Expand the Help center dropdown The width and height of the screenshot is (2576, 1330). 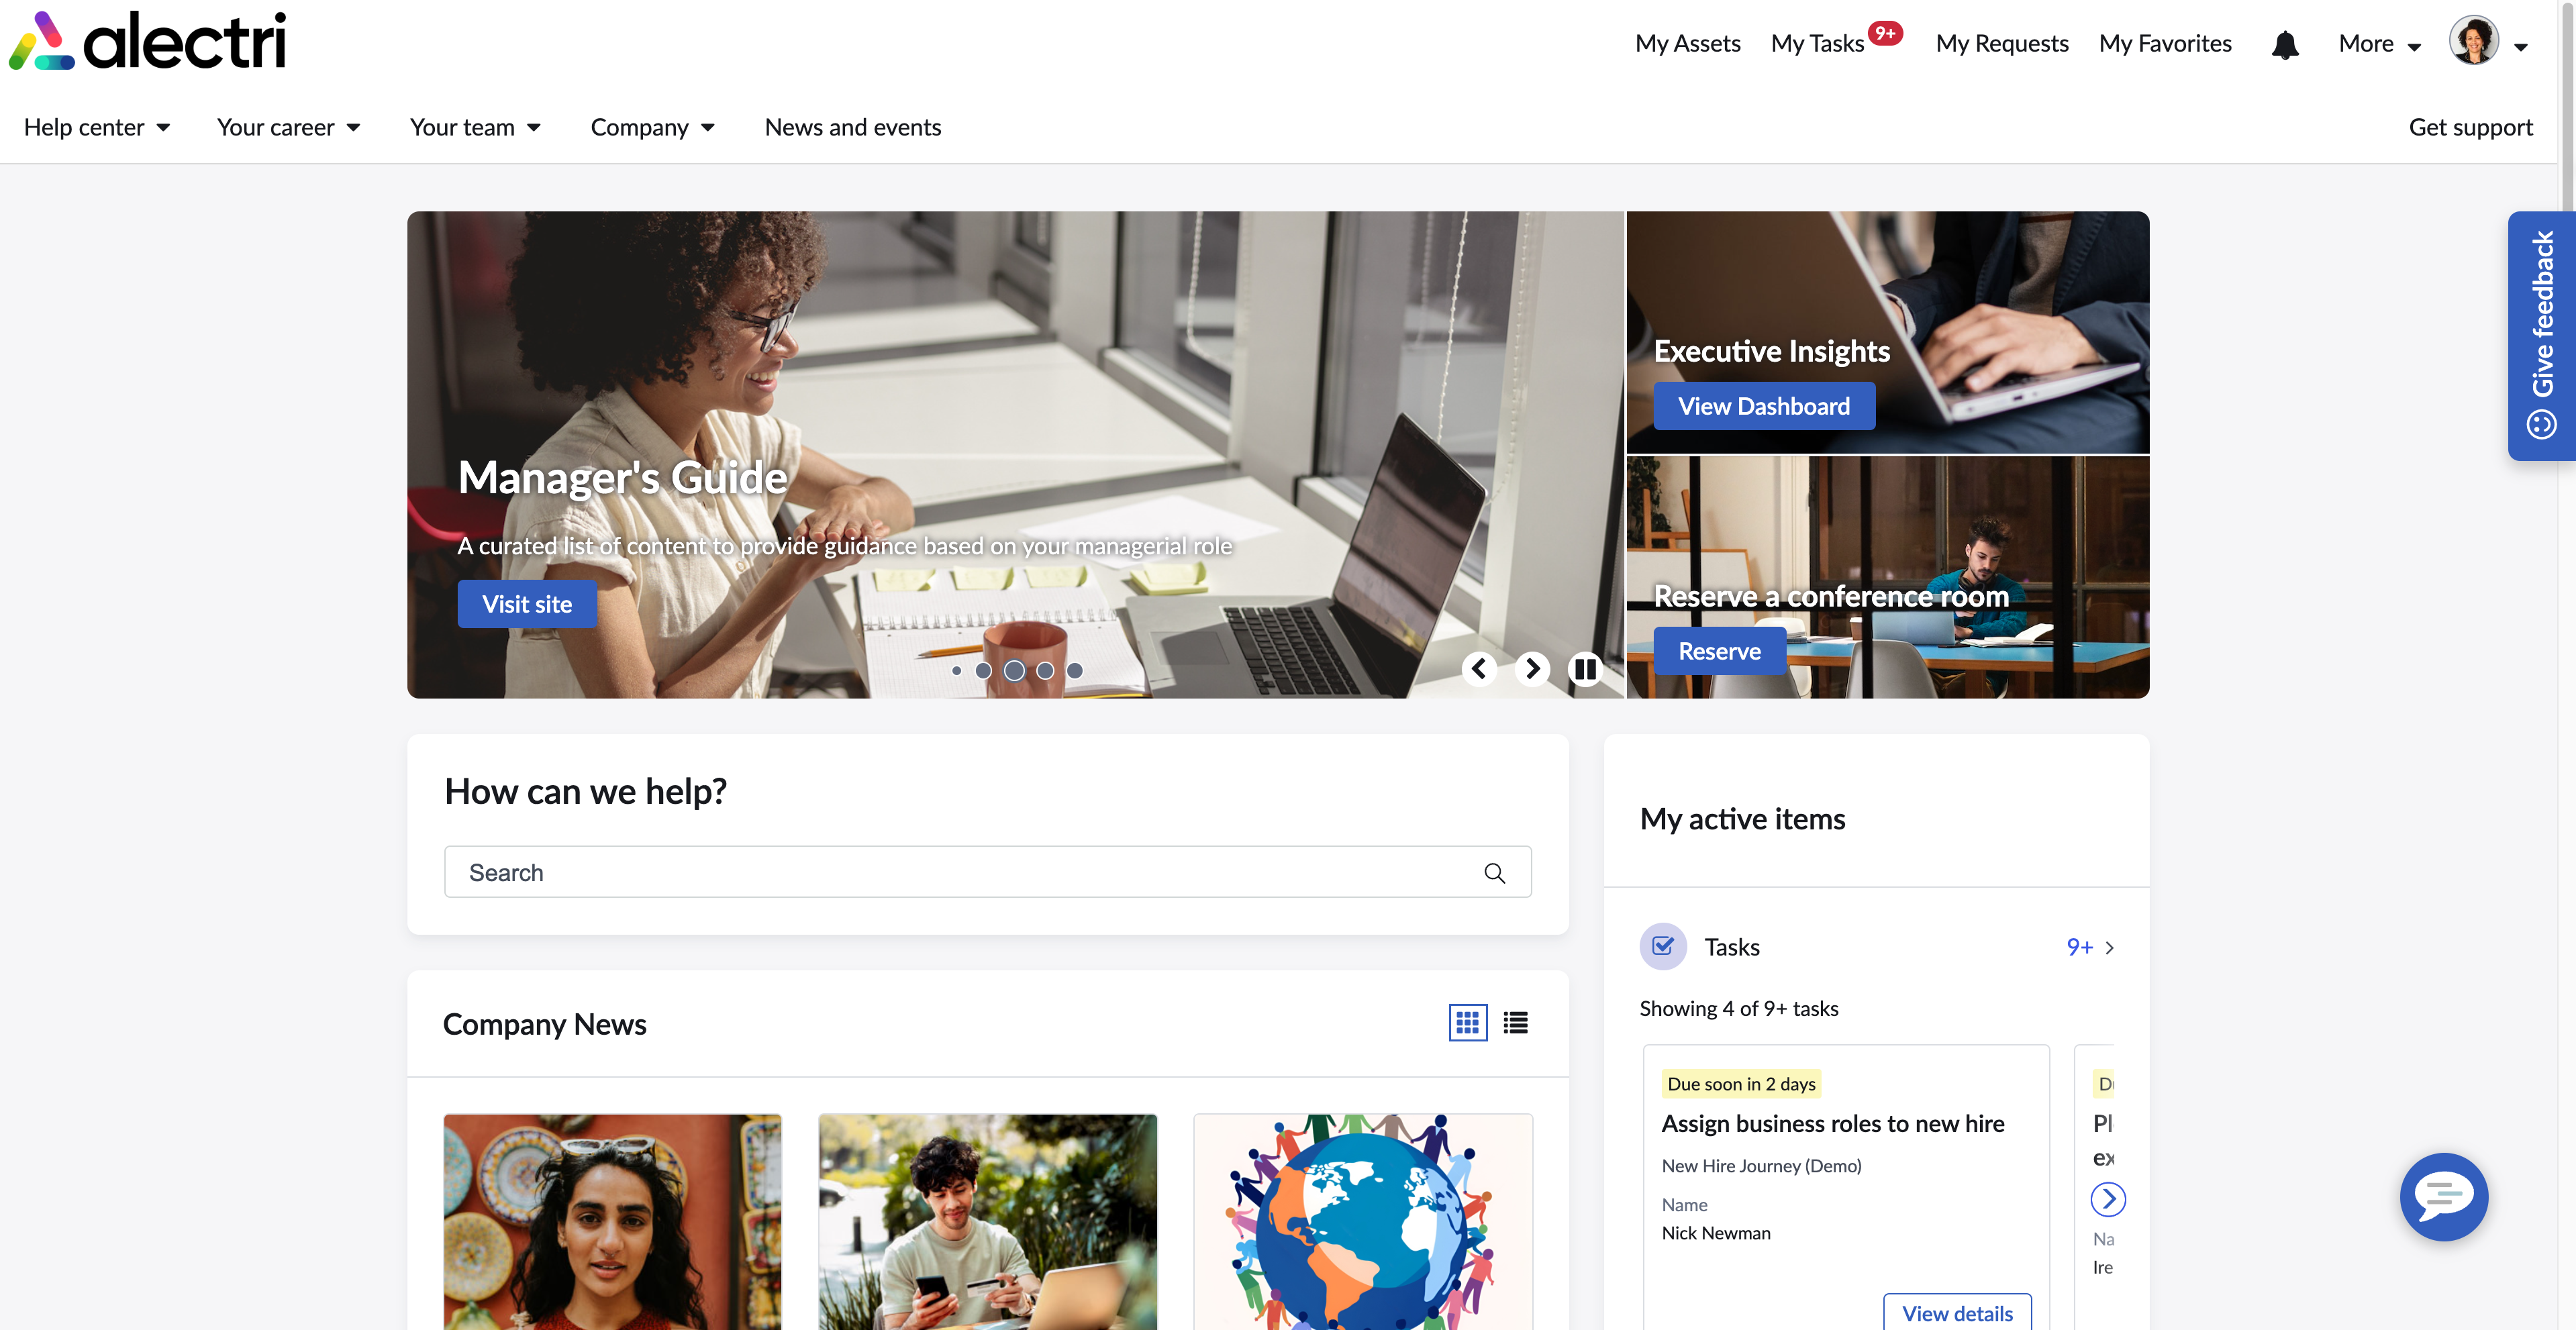pos(97,127)
